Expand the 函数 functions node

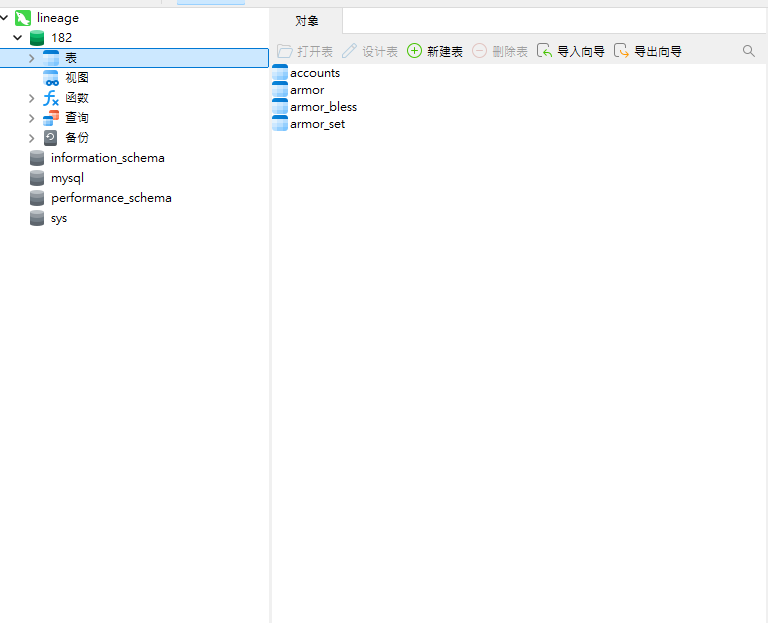(31, 98)
